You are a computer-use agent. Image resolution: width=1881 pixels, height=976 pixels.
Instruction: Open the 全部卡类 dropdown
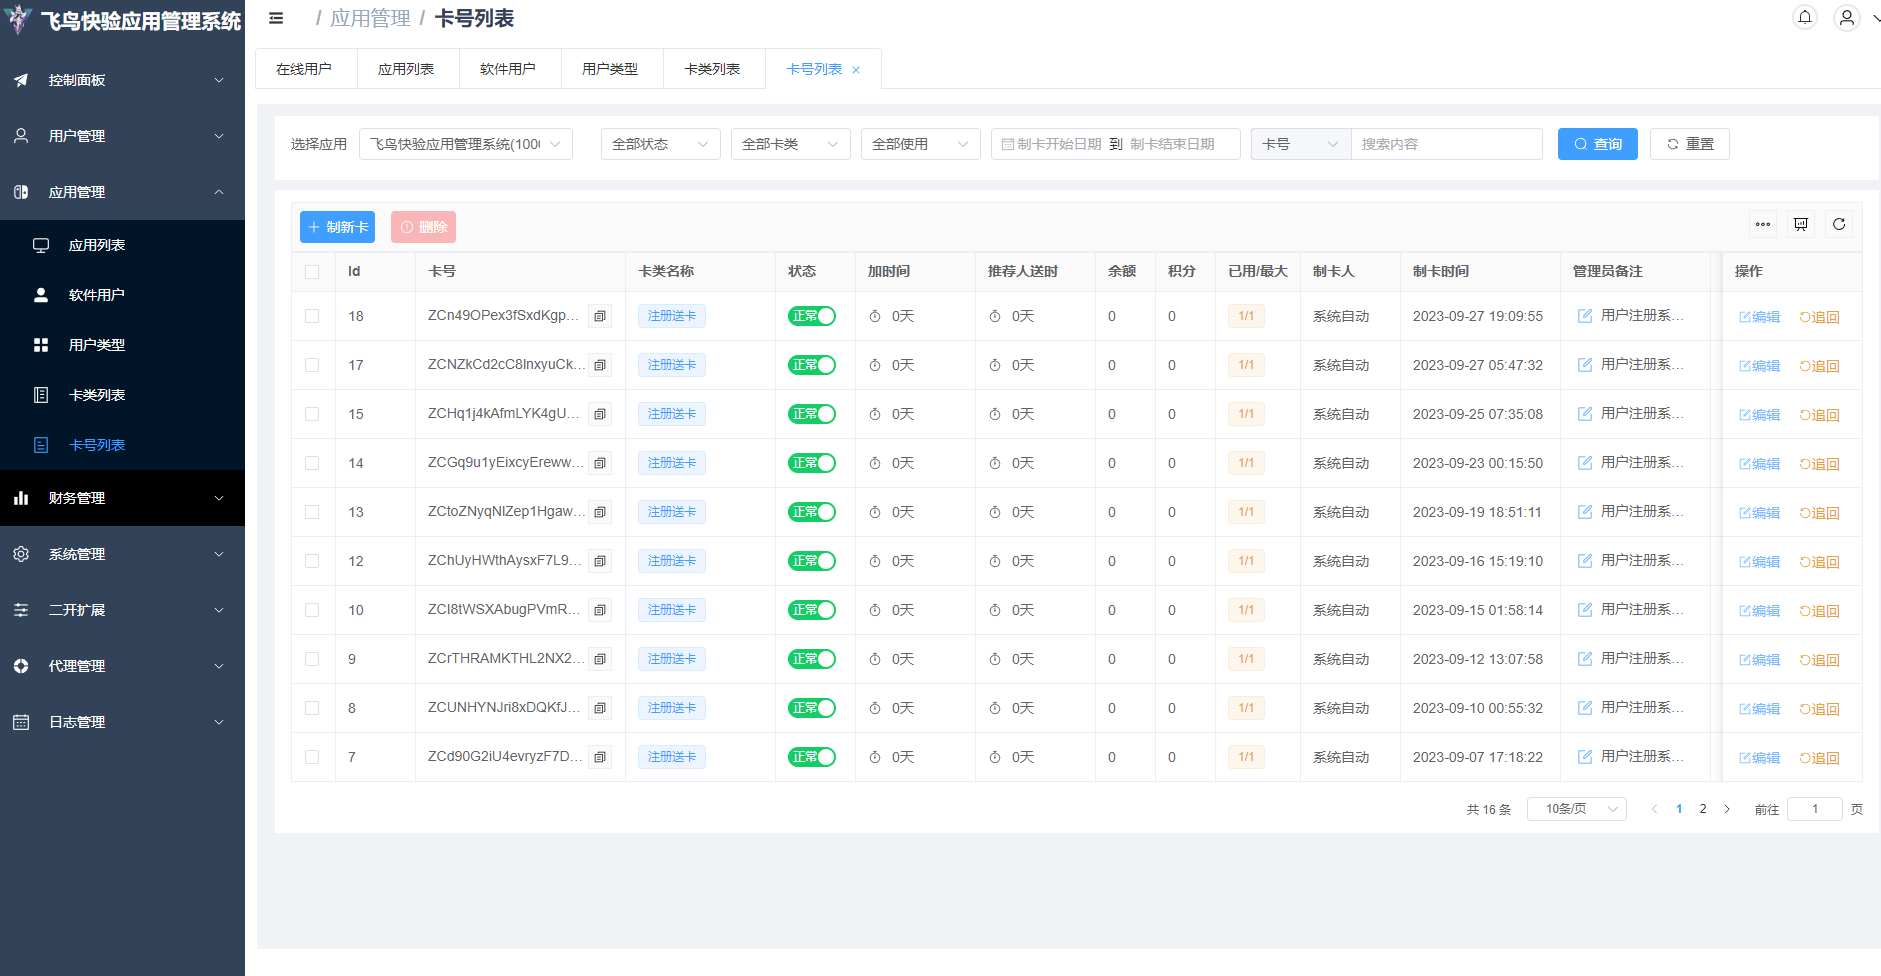tap(790, 144)
